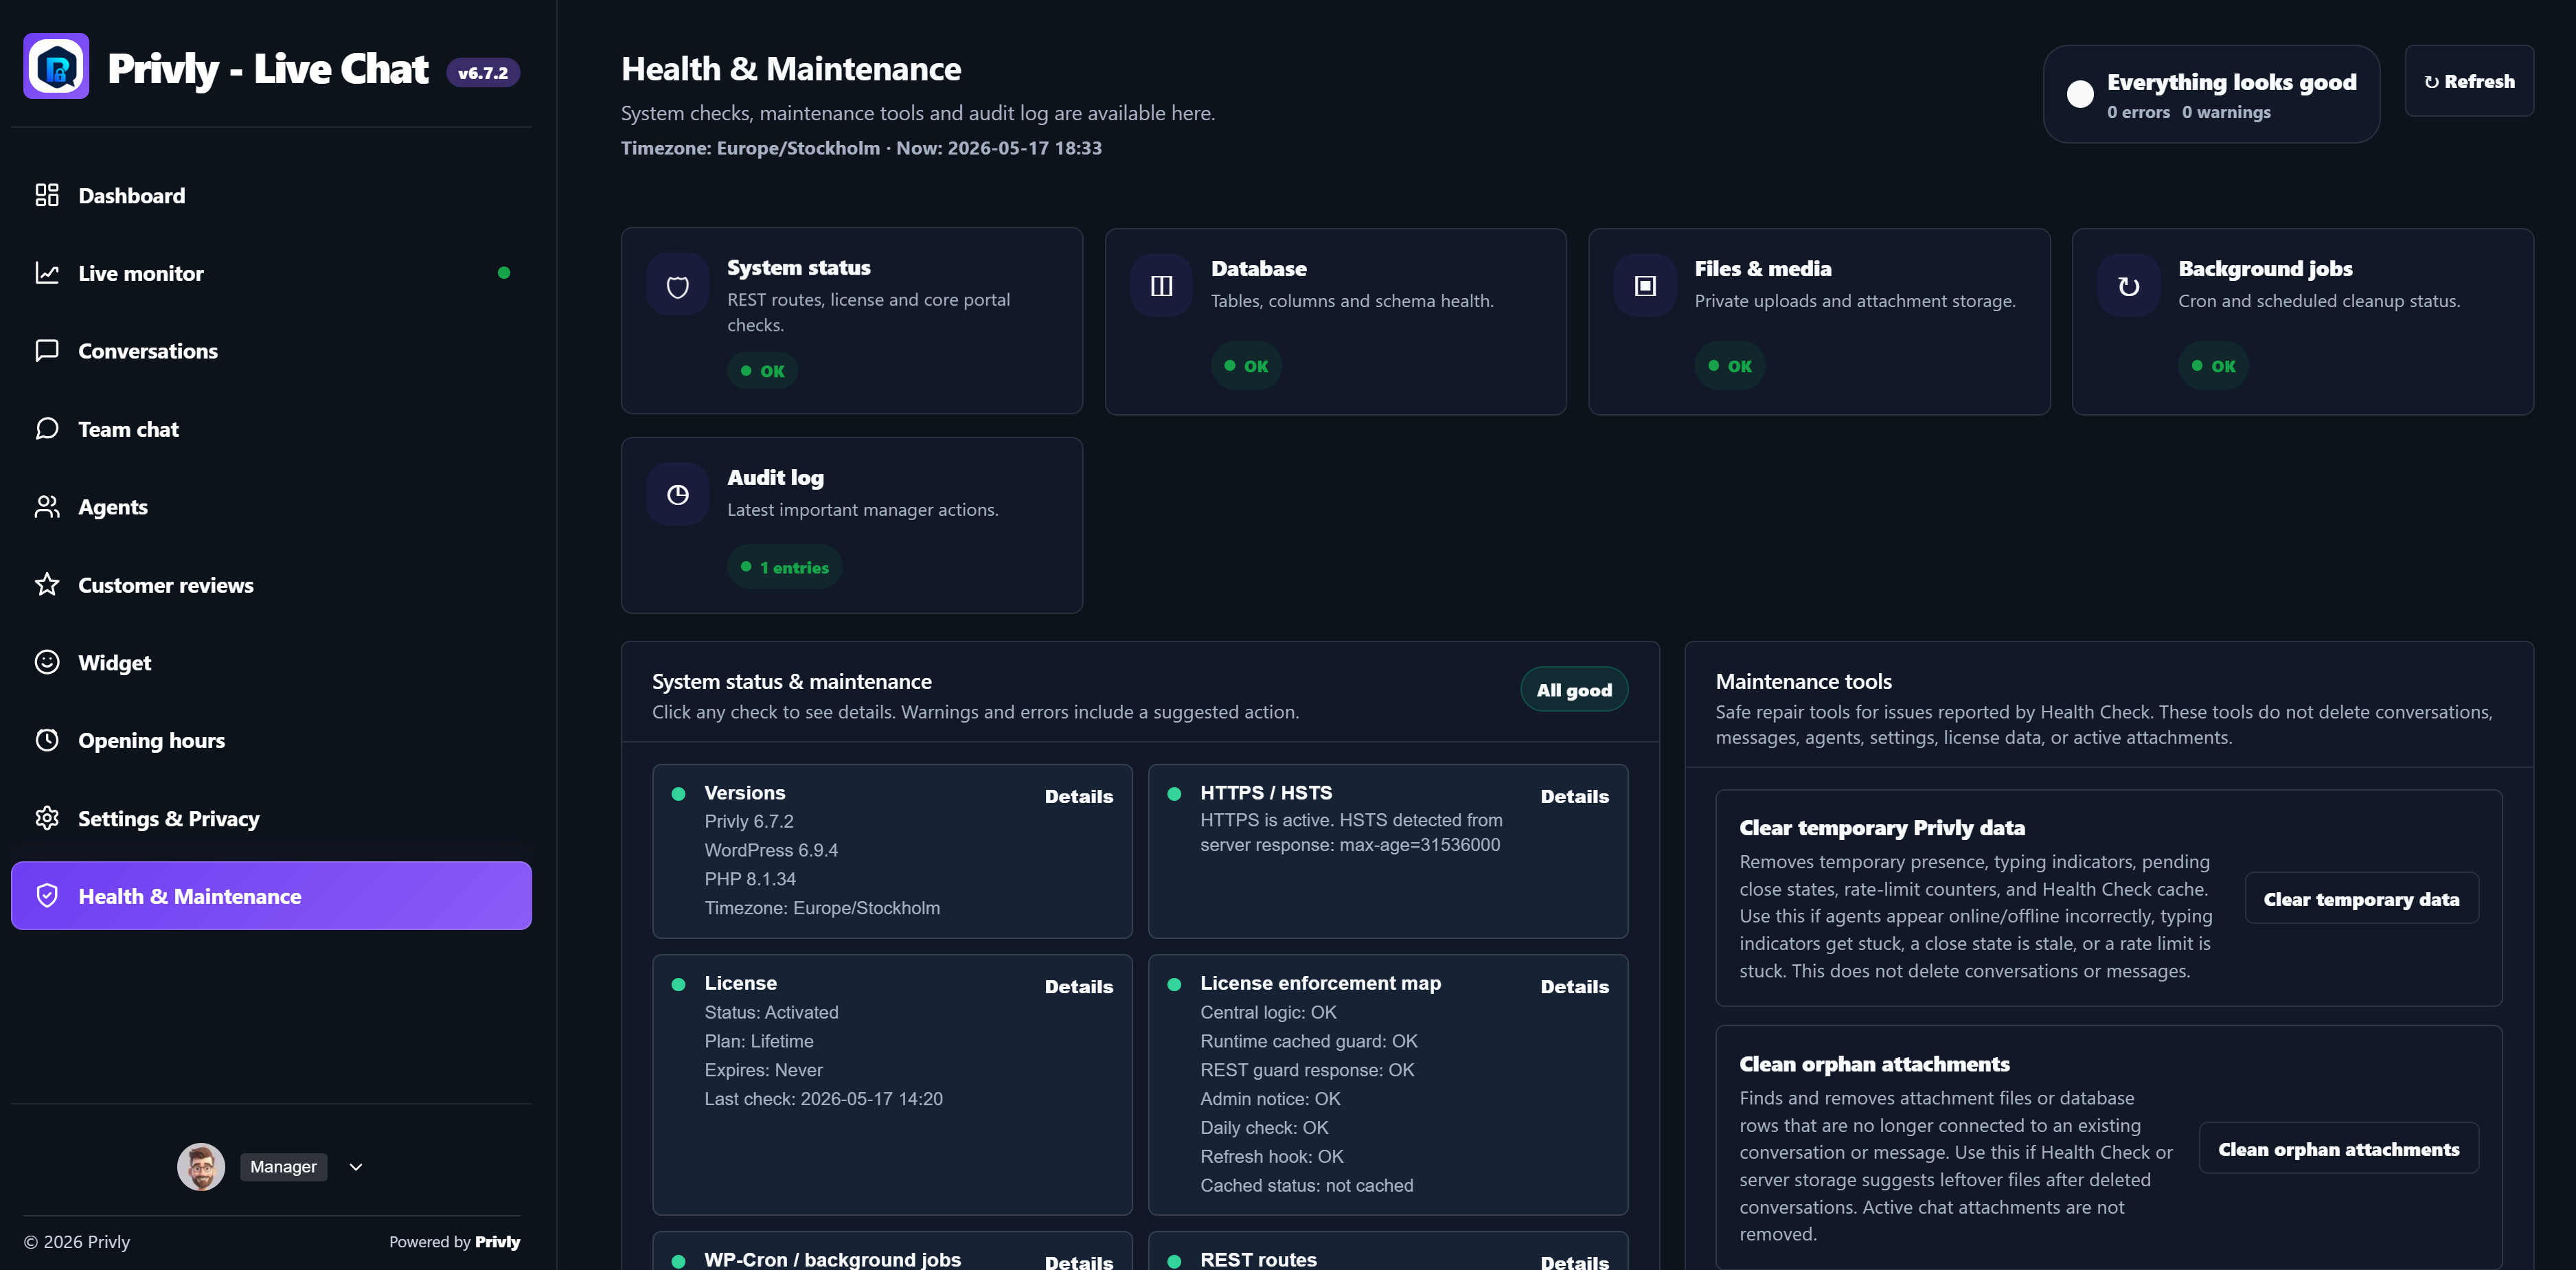Click the OK badge under Database
Screen dimensions: 2576x1270
tap(1246, 366)
